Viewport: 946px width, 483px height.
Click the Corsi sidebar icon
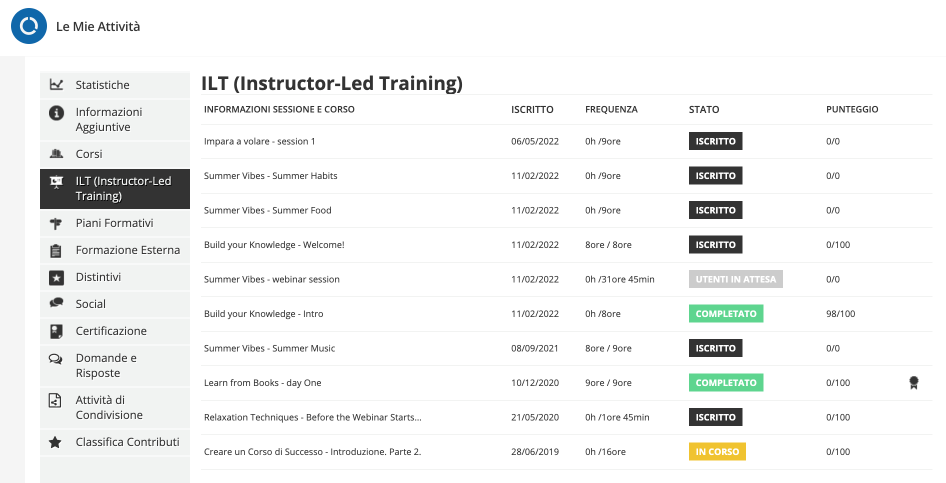pos(56,154)
